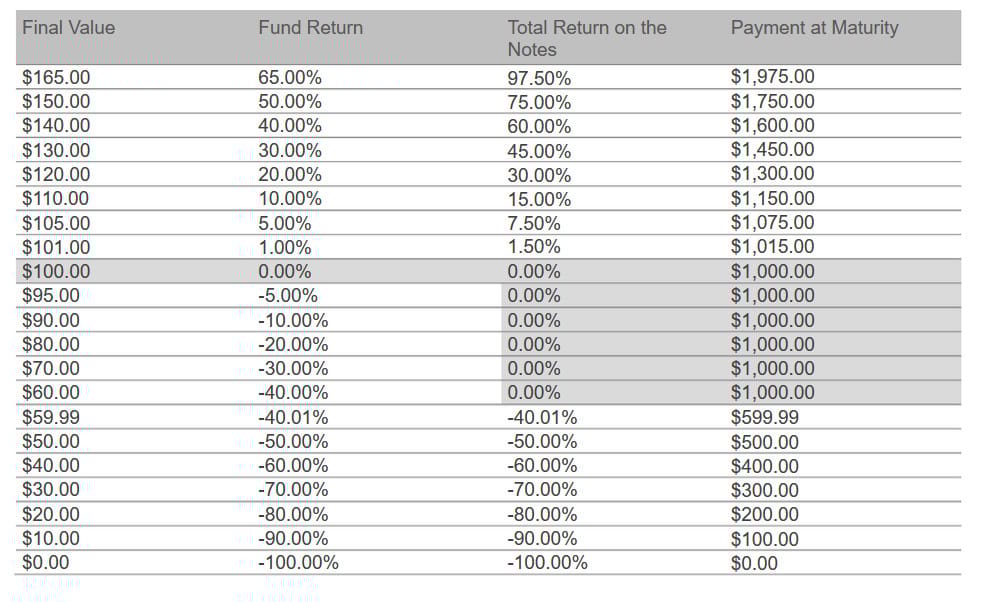This screenshot has width=987, height=602.
Task: Click the Total Return on the Notes header
Action: click(586, 38)
